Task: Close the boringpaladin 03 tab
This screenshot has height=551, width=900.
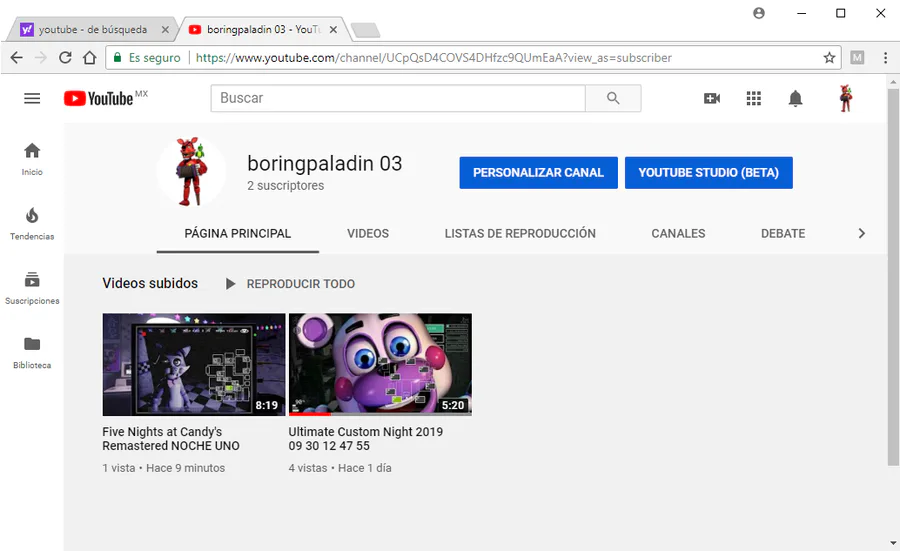Action: [x=333, y=29]
